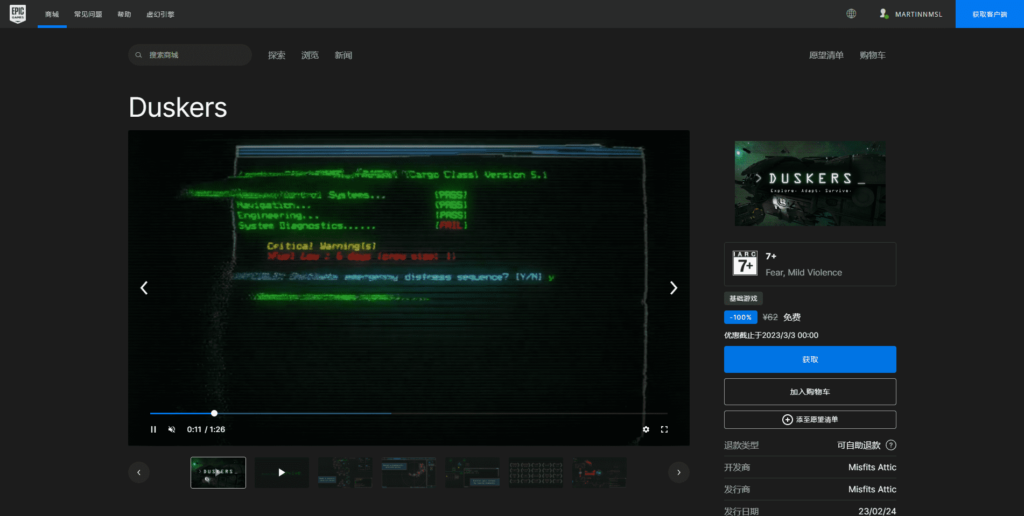Viewport: 1024px width, 516px height.
Task: Select the thumbnail with play icon
Action: [x=281, y=472]
